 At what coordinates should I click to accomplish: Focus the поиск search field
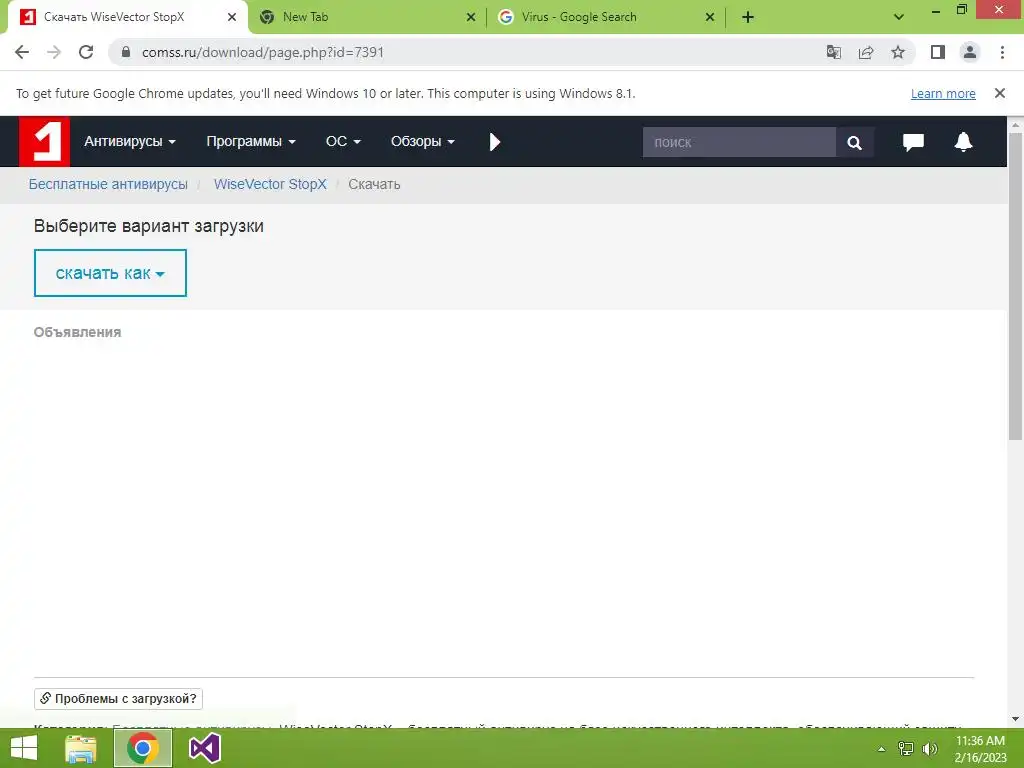pos(739,142)
